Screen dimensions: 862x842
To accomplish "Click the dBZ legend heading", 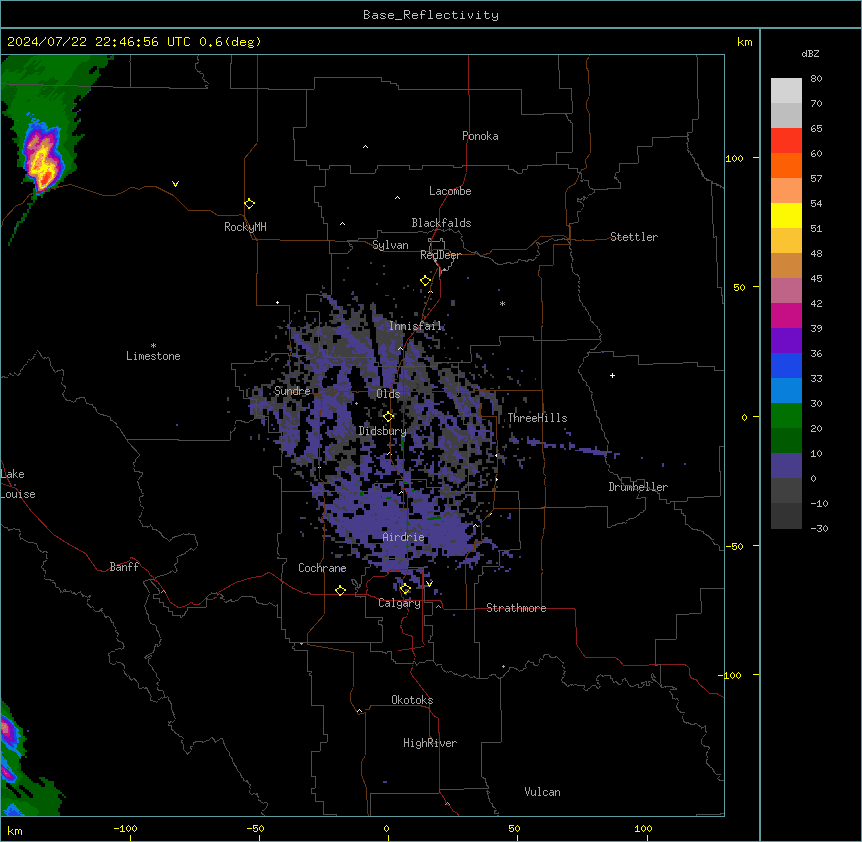I will click(x=810, y=53).
